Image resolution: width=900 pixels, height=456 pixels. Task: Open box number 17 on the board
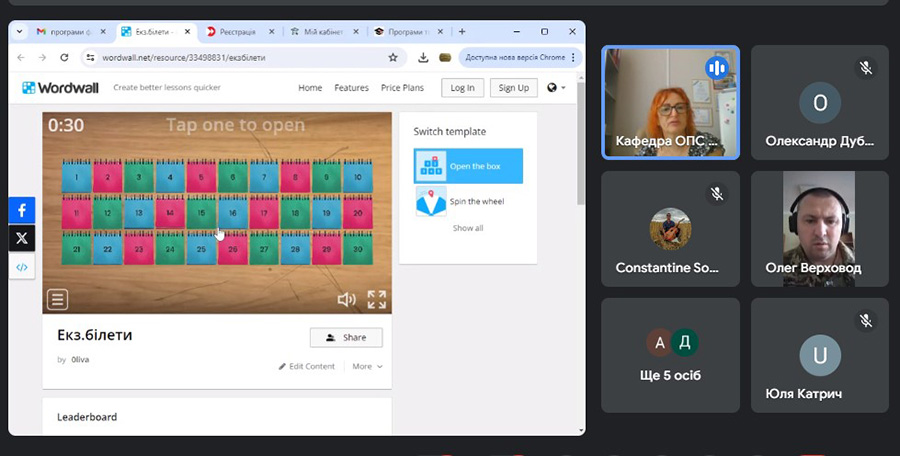pyautogui.click(x=264, y=212)
